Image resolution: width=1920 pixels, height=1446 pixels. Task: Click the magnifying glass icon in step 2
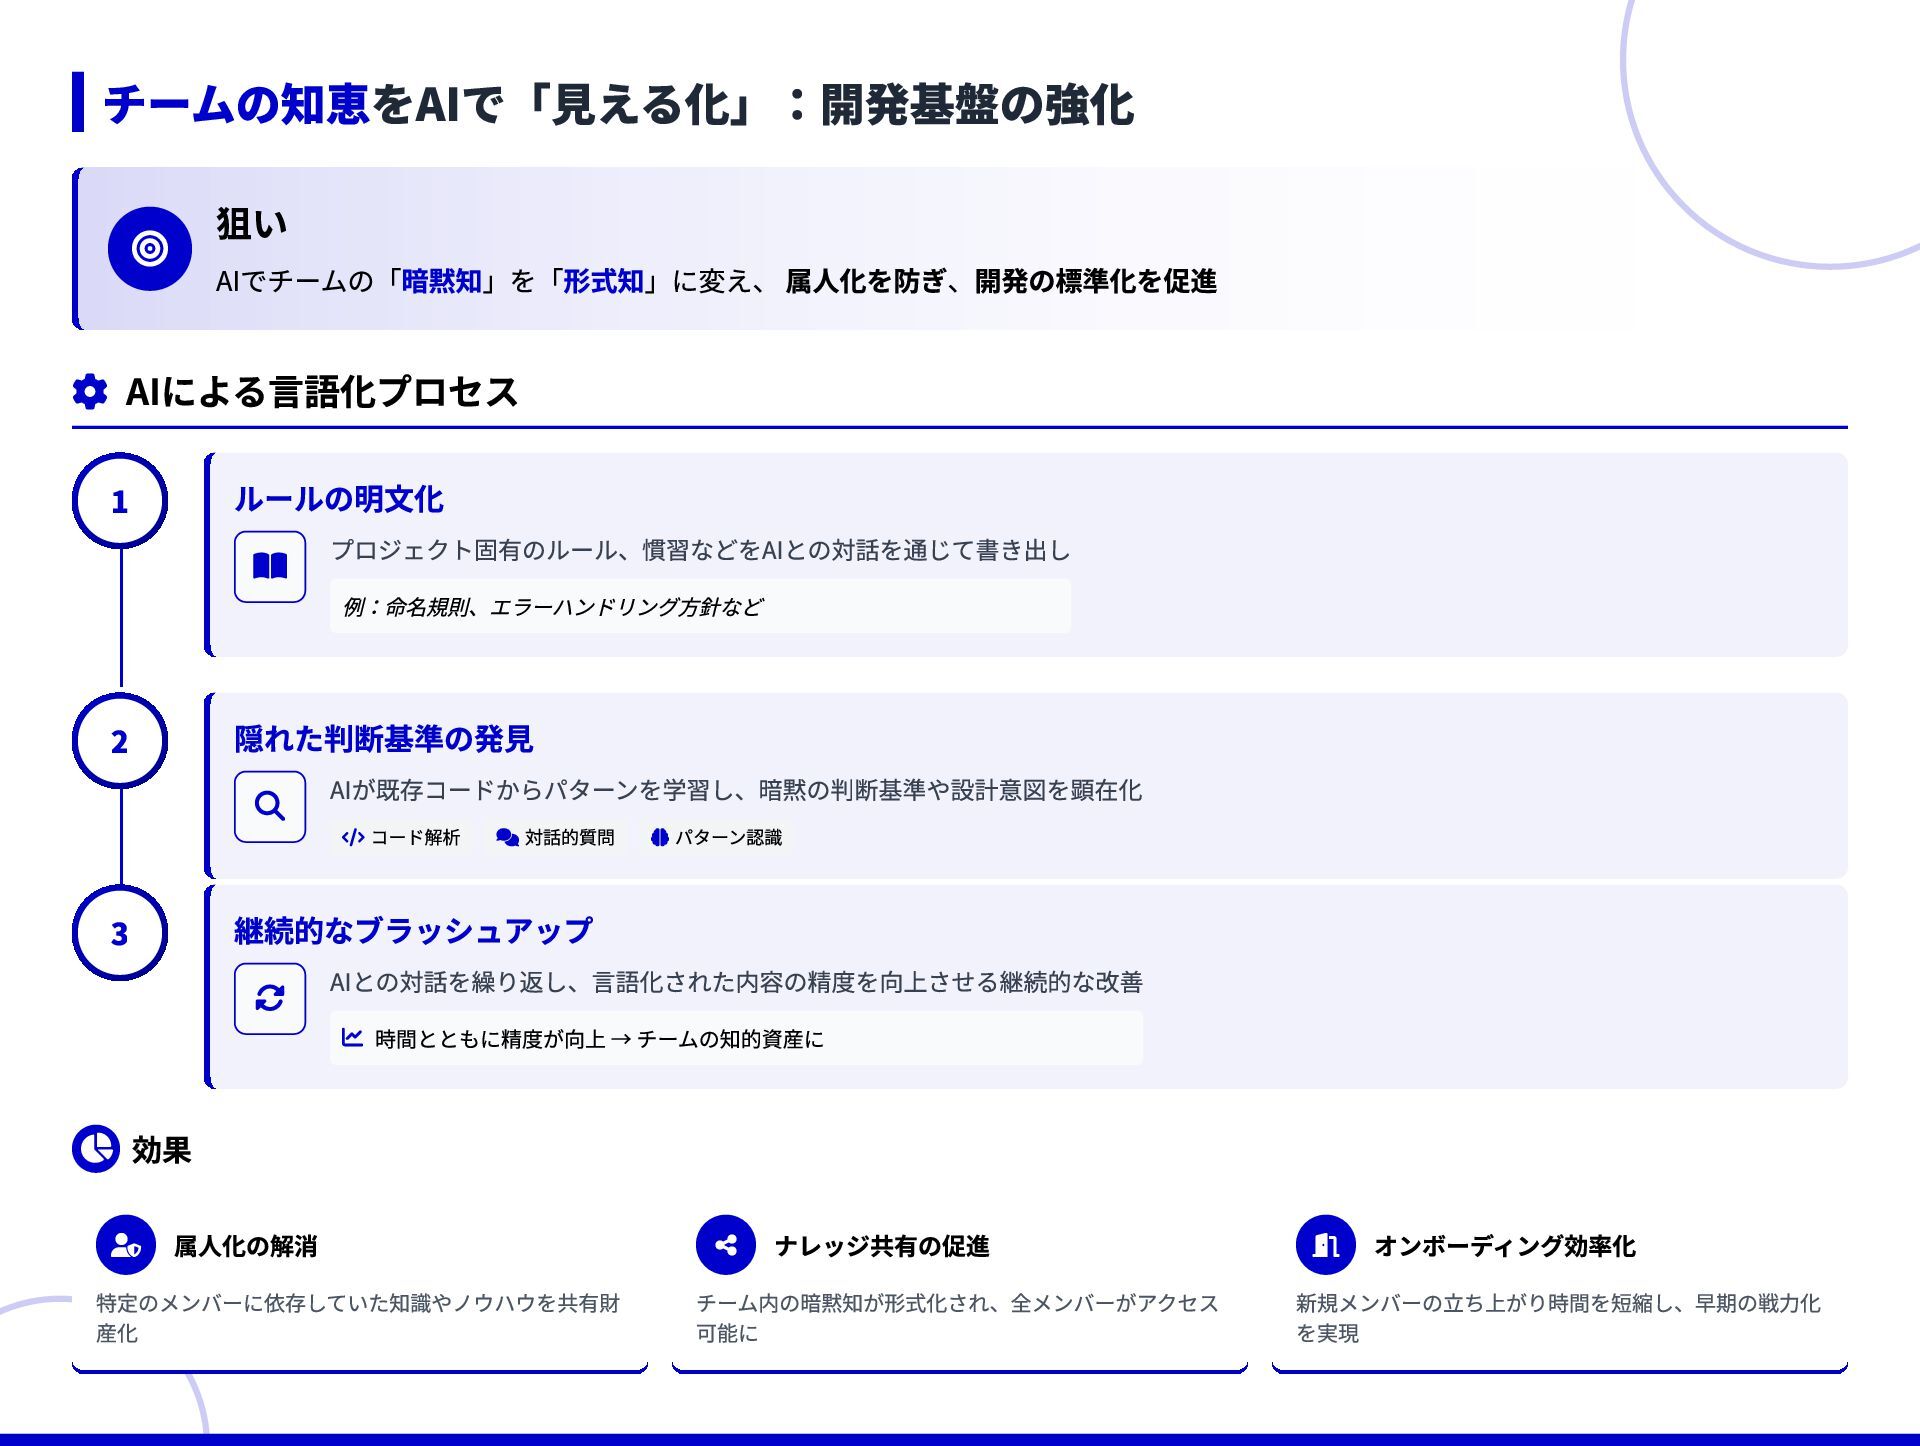coord(270,807)
